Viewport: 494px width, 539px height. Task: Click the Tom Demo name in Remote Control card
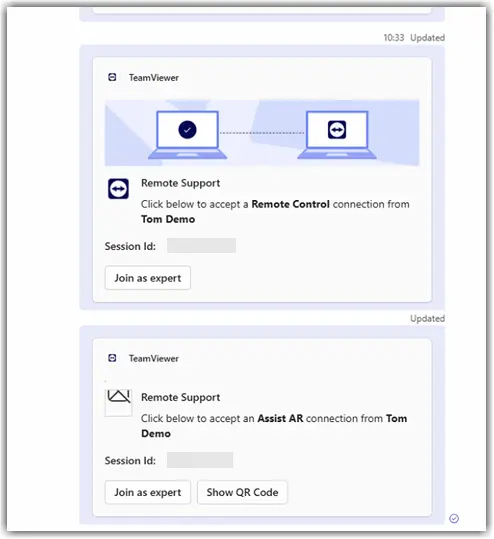168,219
